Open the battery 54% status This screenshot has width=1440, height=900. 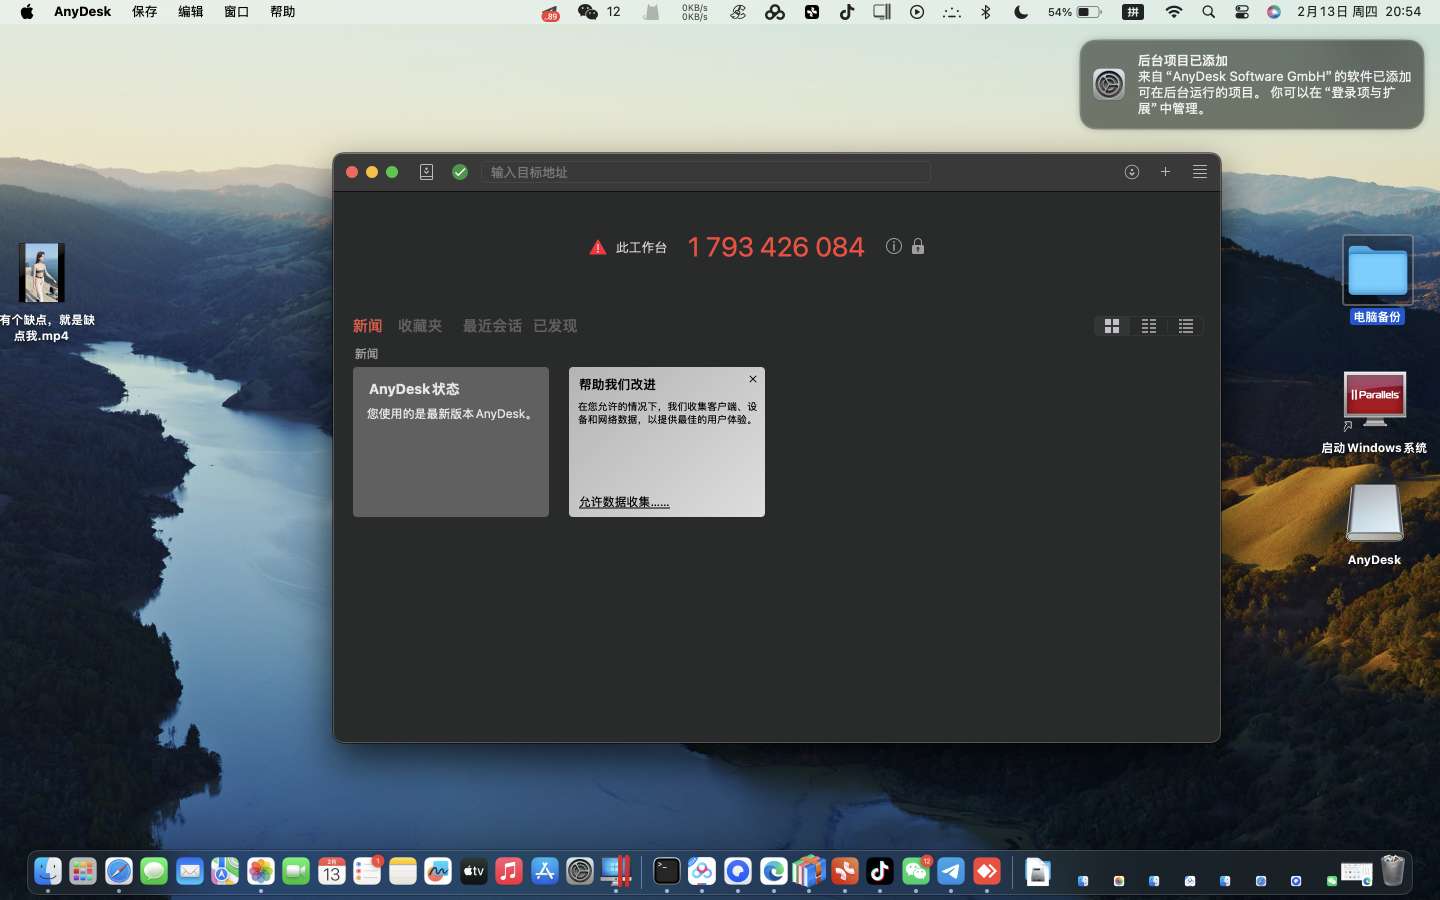(1075, 12)
